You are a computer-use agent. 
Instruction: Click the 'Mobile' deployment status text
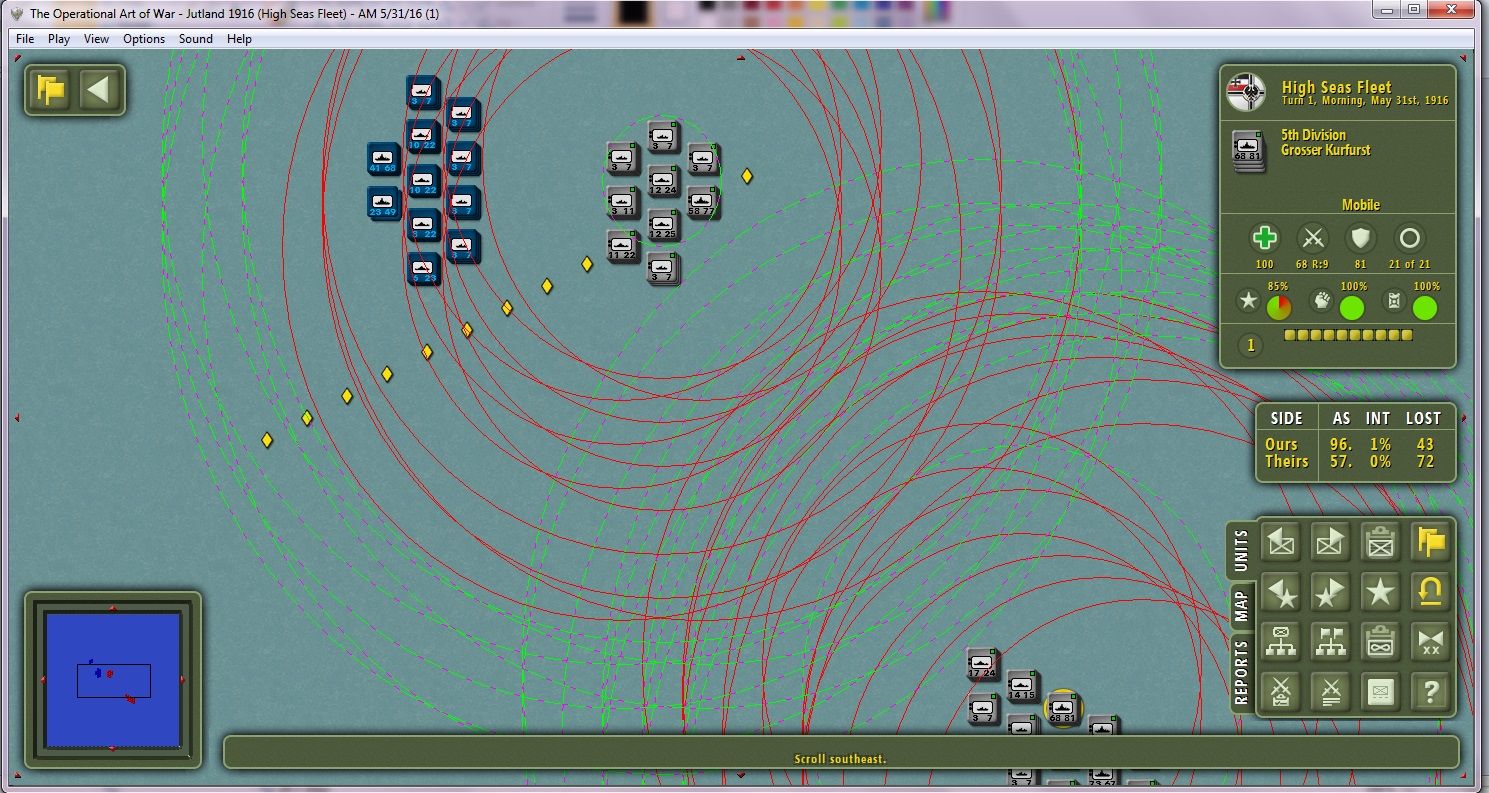coord(1361,205)
